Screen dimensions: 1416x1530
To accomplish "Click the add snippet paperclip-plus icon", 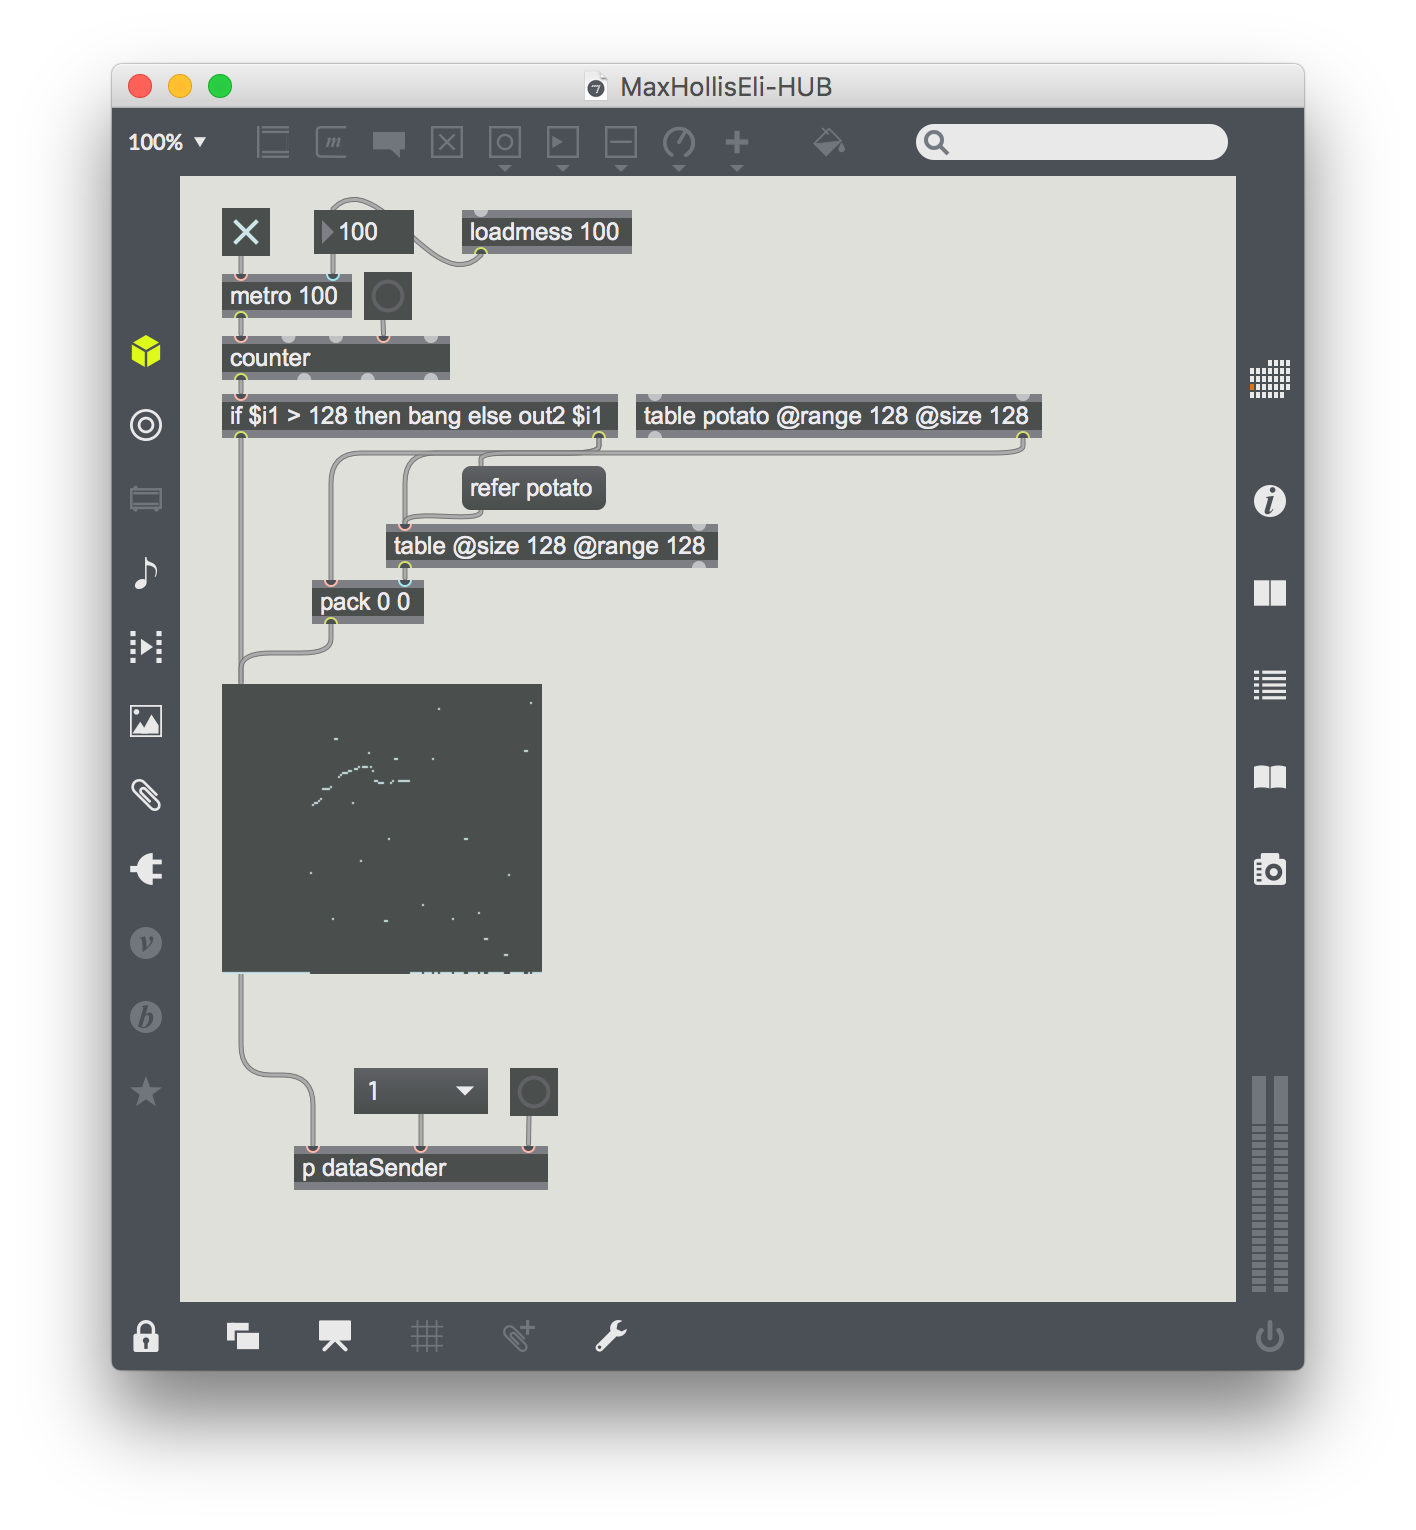I will 519,1336.
